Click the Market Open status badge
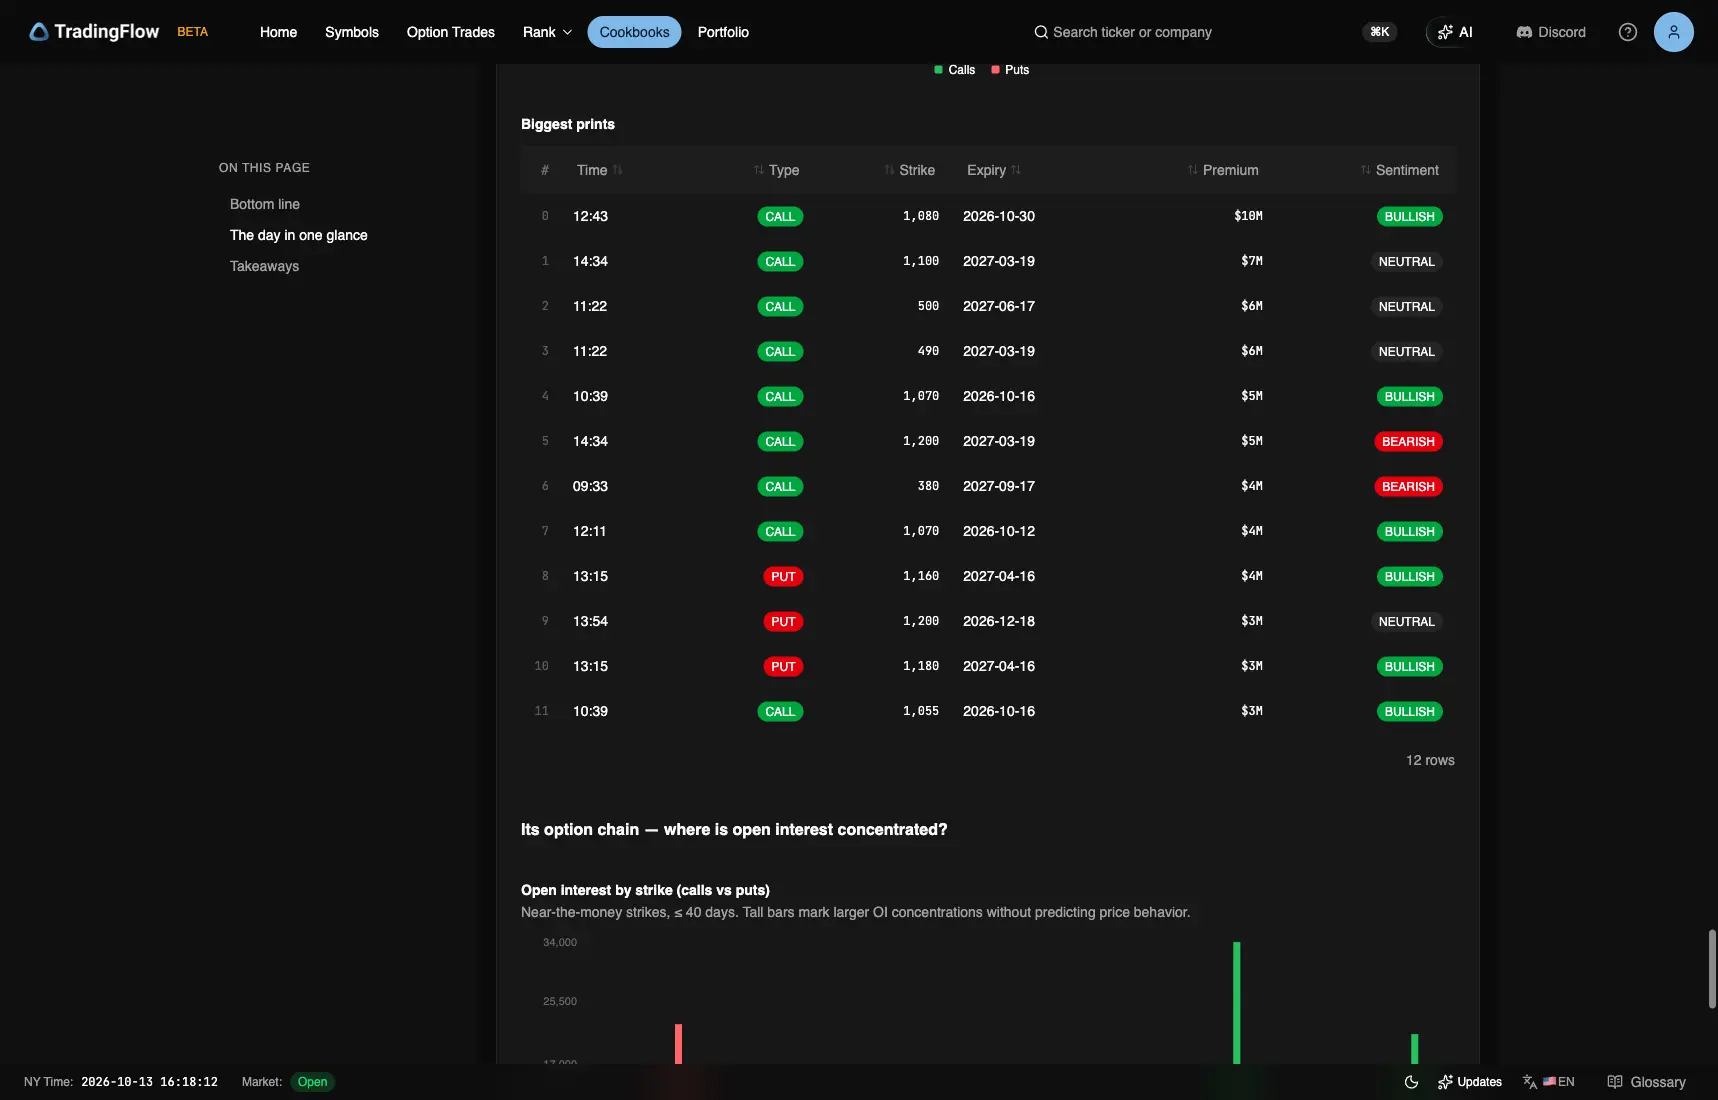This screenshot has width=1718, height=1100. 312,1082
